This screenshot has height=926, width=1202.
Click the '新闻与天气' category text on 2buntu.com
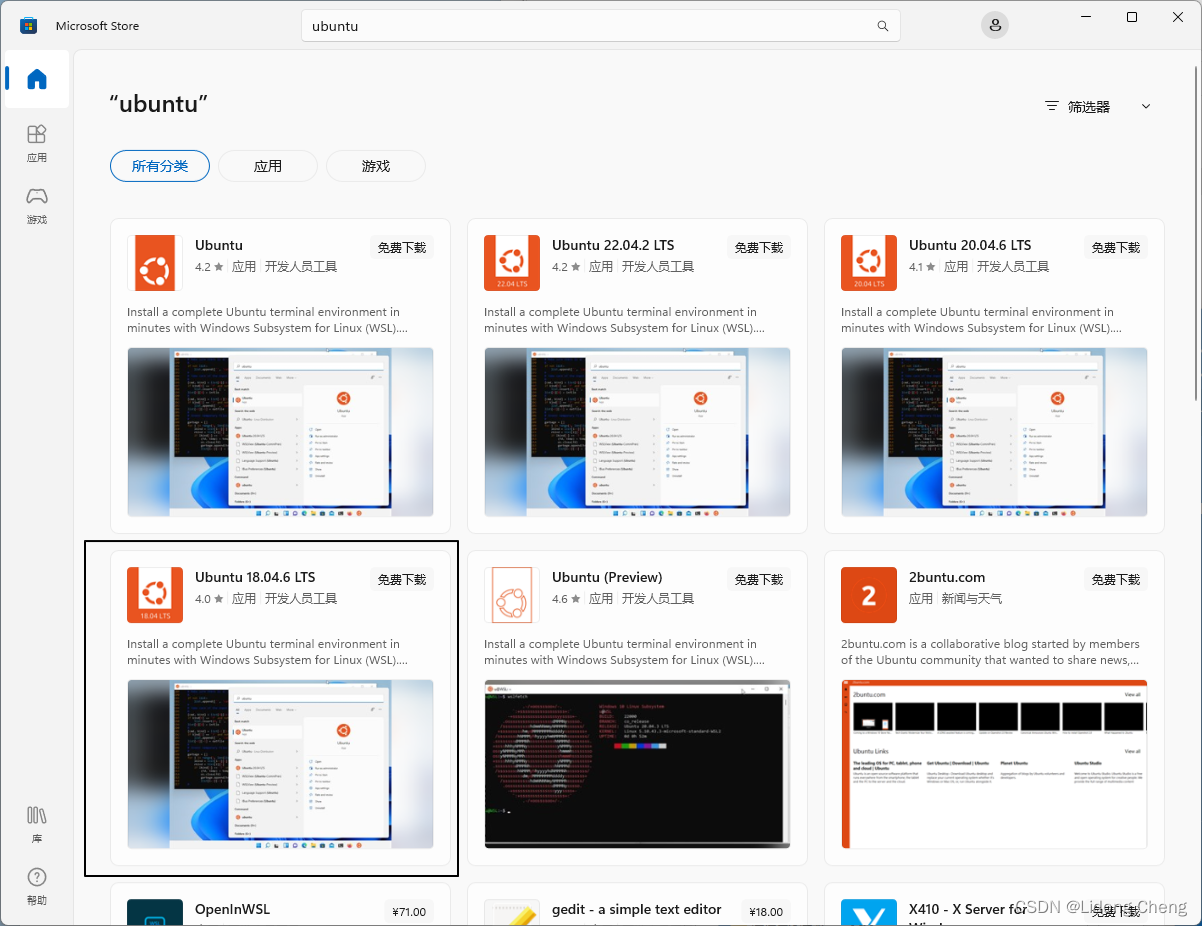coord(971,598)
